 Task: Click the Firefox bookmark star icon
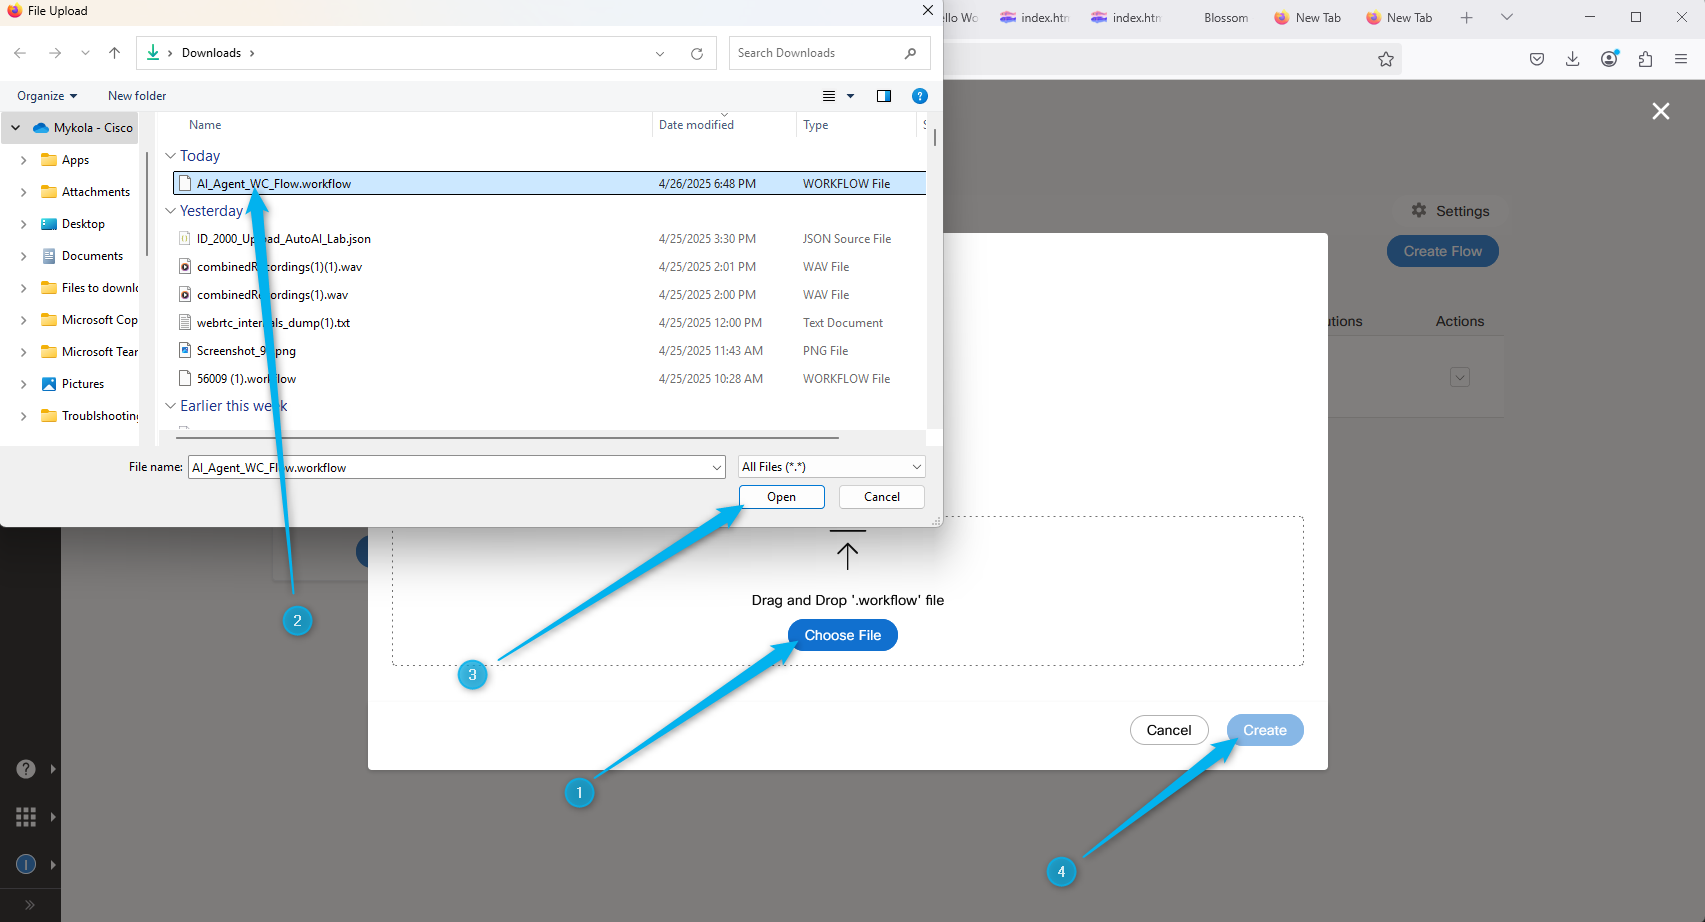coord(1385,59)
